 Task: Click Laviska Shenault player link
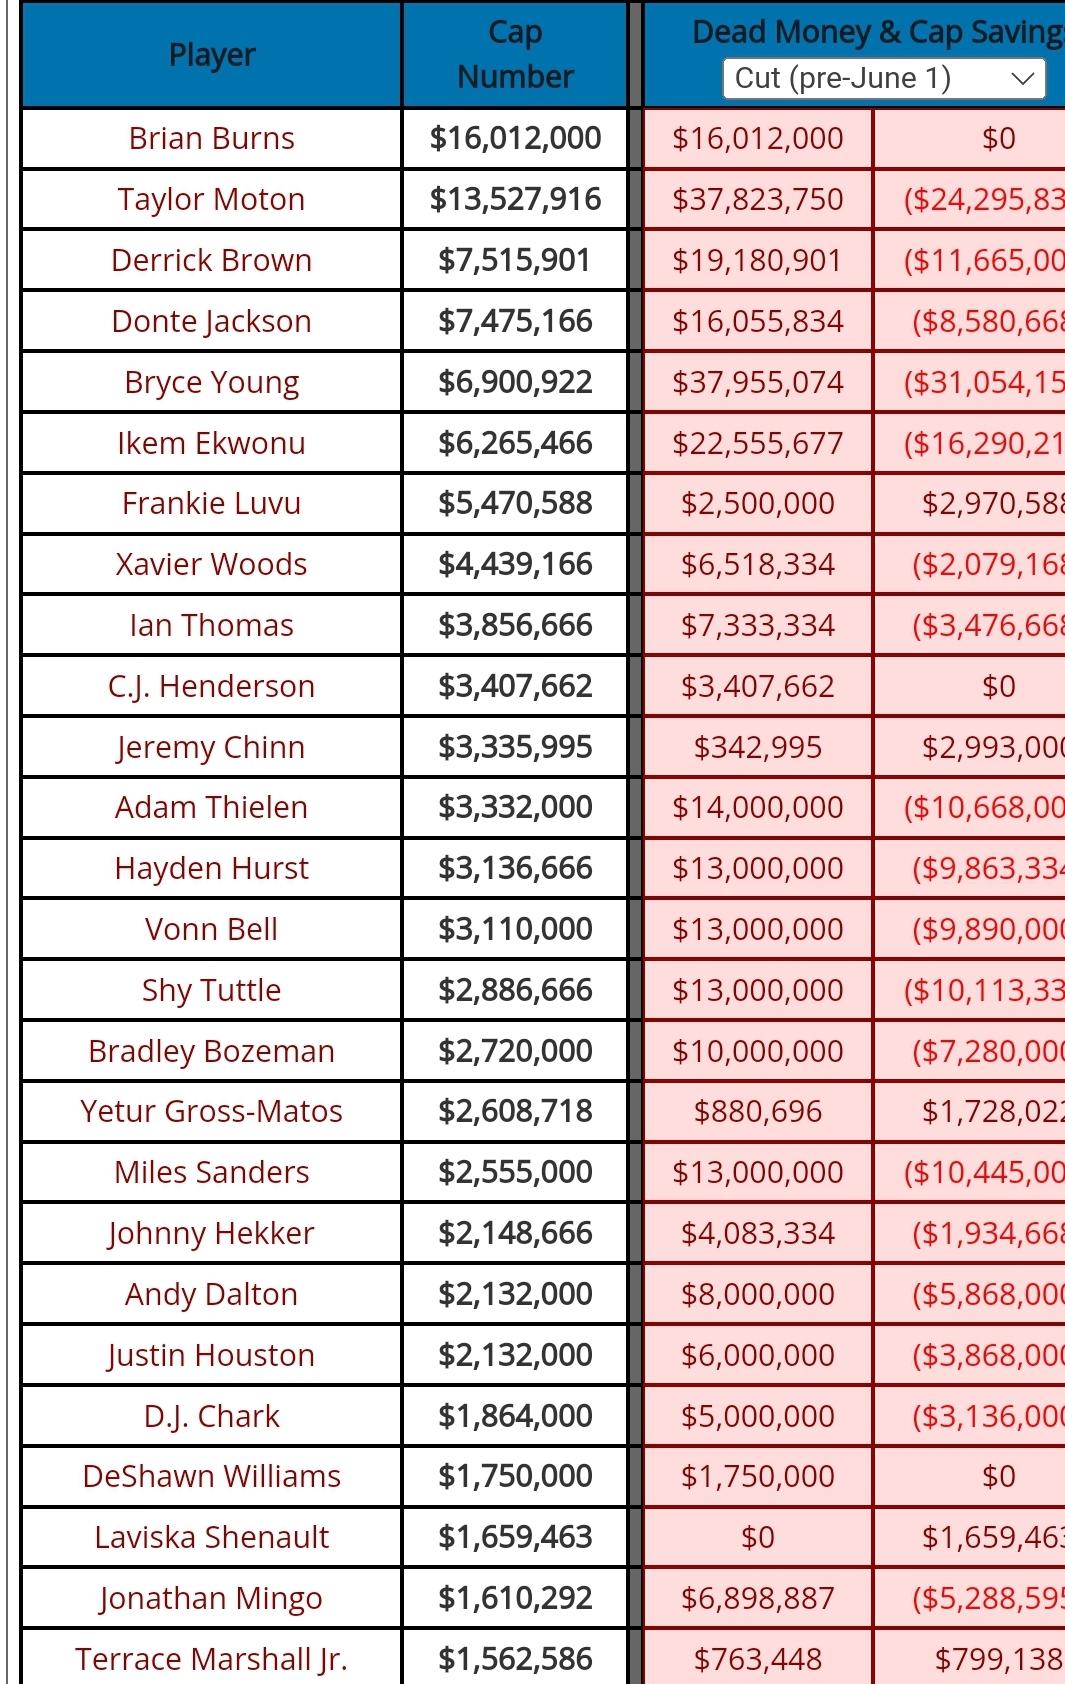[x=212, y=1537]
